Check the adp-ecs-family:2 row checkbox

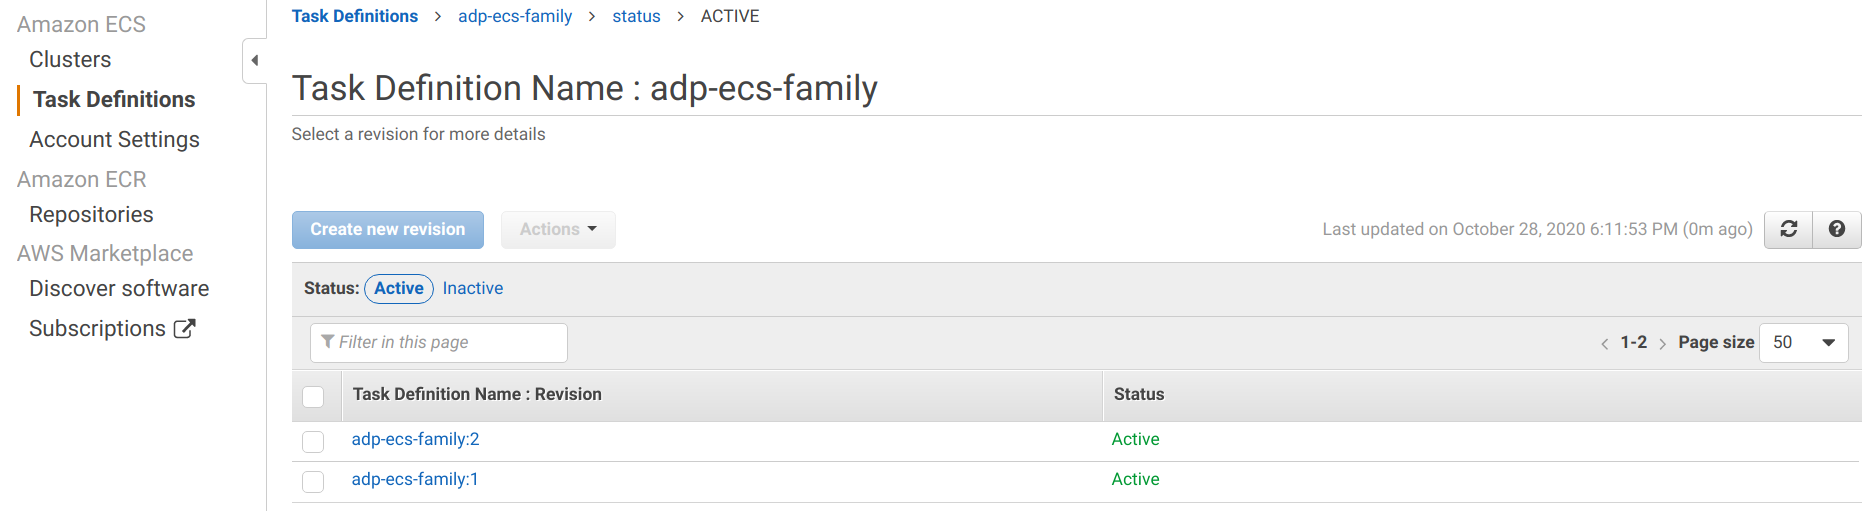click(313, 441)
